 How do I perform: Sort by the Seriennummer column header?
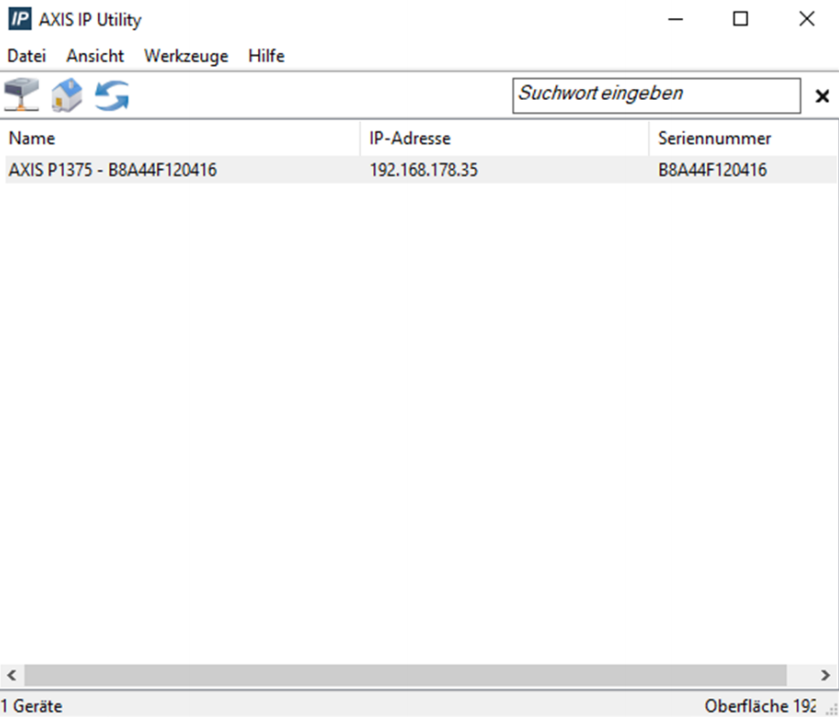pyautogui.click(x=744, y=139)
